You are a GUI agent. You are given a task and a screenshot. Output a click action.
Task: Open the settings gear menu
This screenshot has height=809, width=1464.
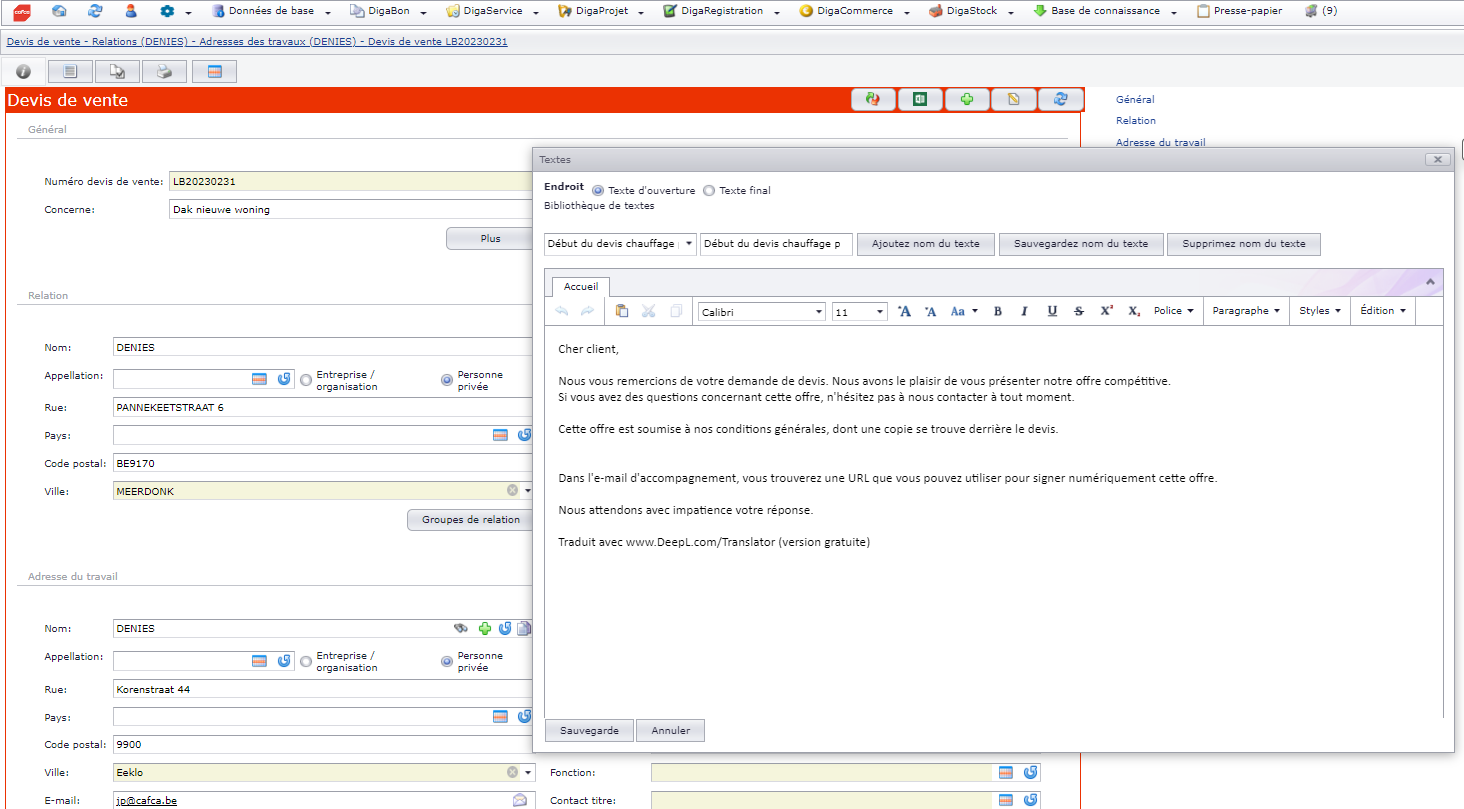(167, 11)
